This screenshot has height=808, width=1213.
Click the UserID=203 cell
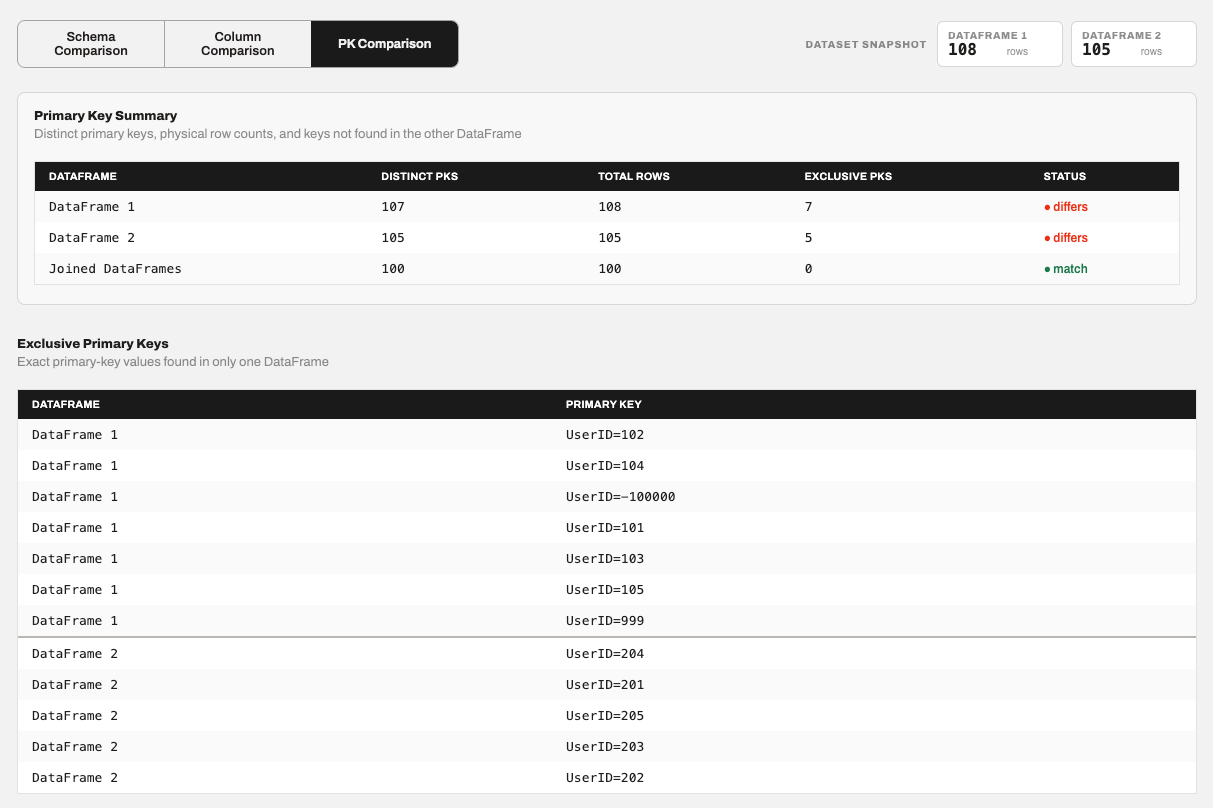[605, 747]
